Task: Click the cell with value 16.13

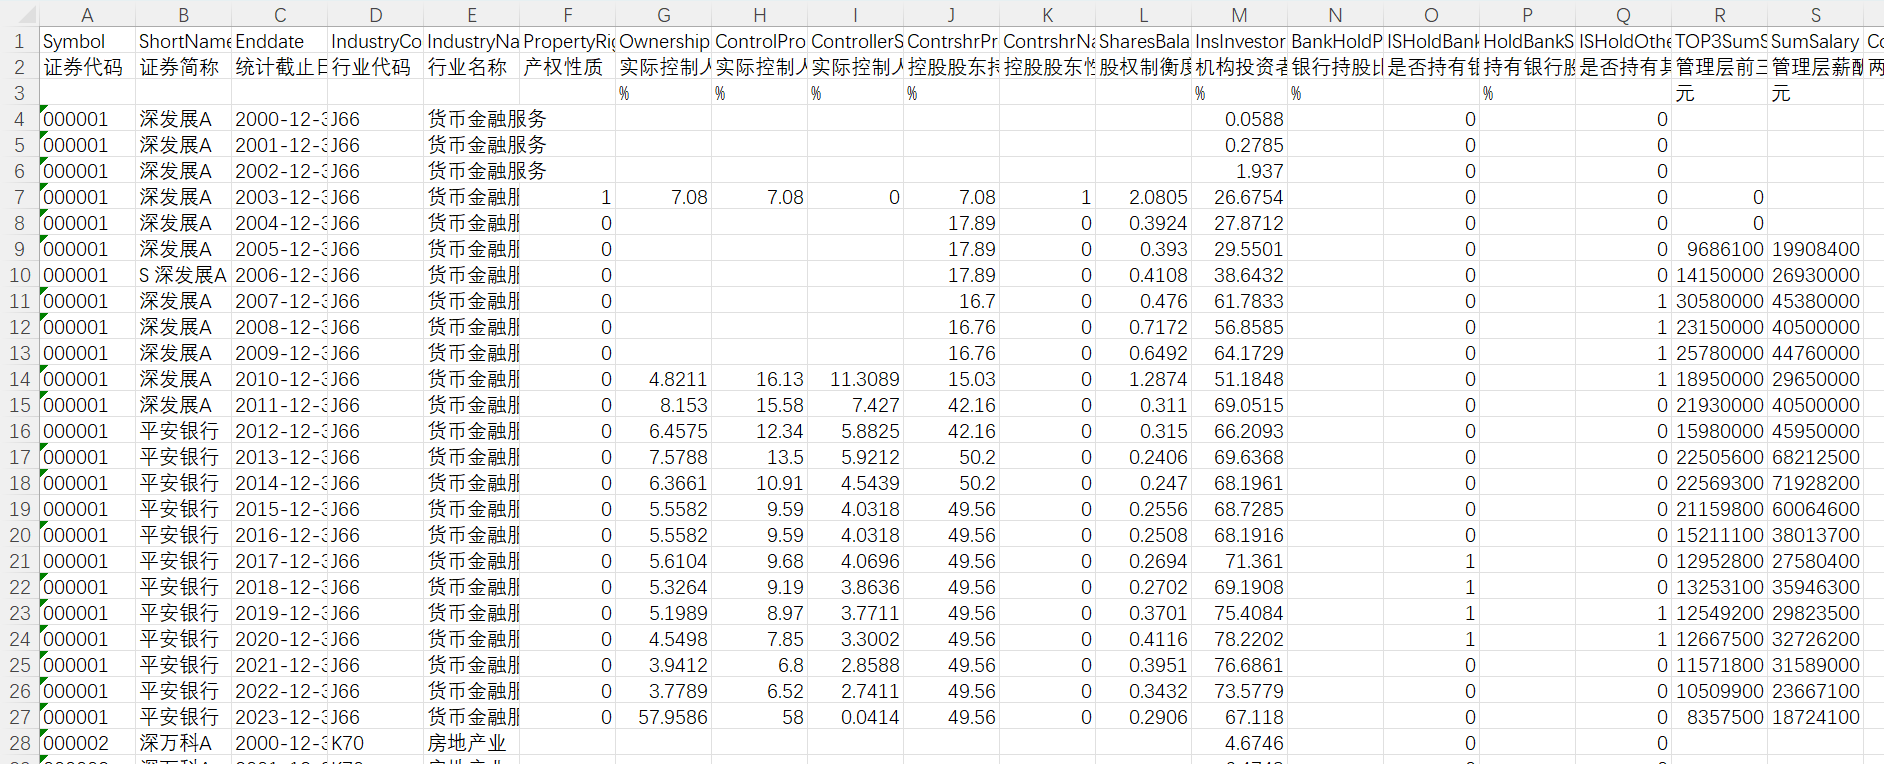Action: [759, 379]
